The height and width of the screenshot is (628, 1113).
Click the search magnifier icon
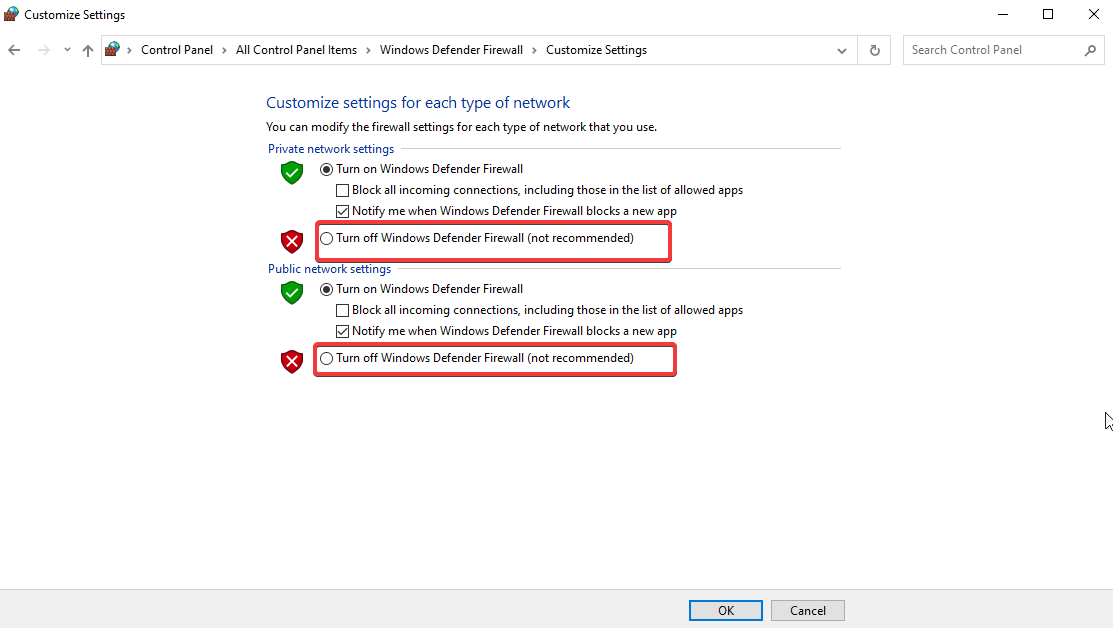(x=1090, y=49)
